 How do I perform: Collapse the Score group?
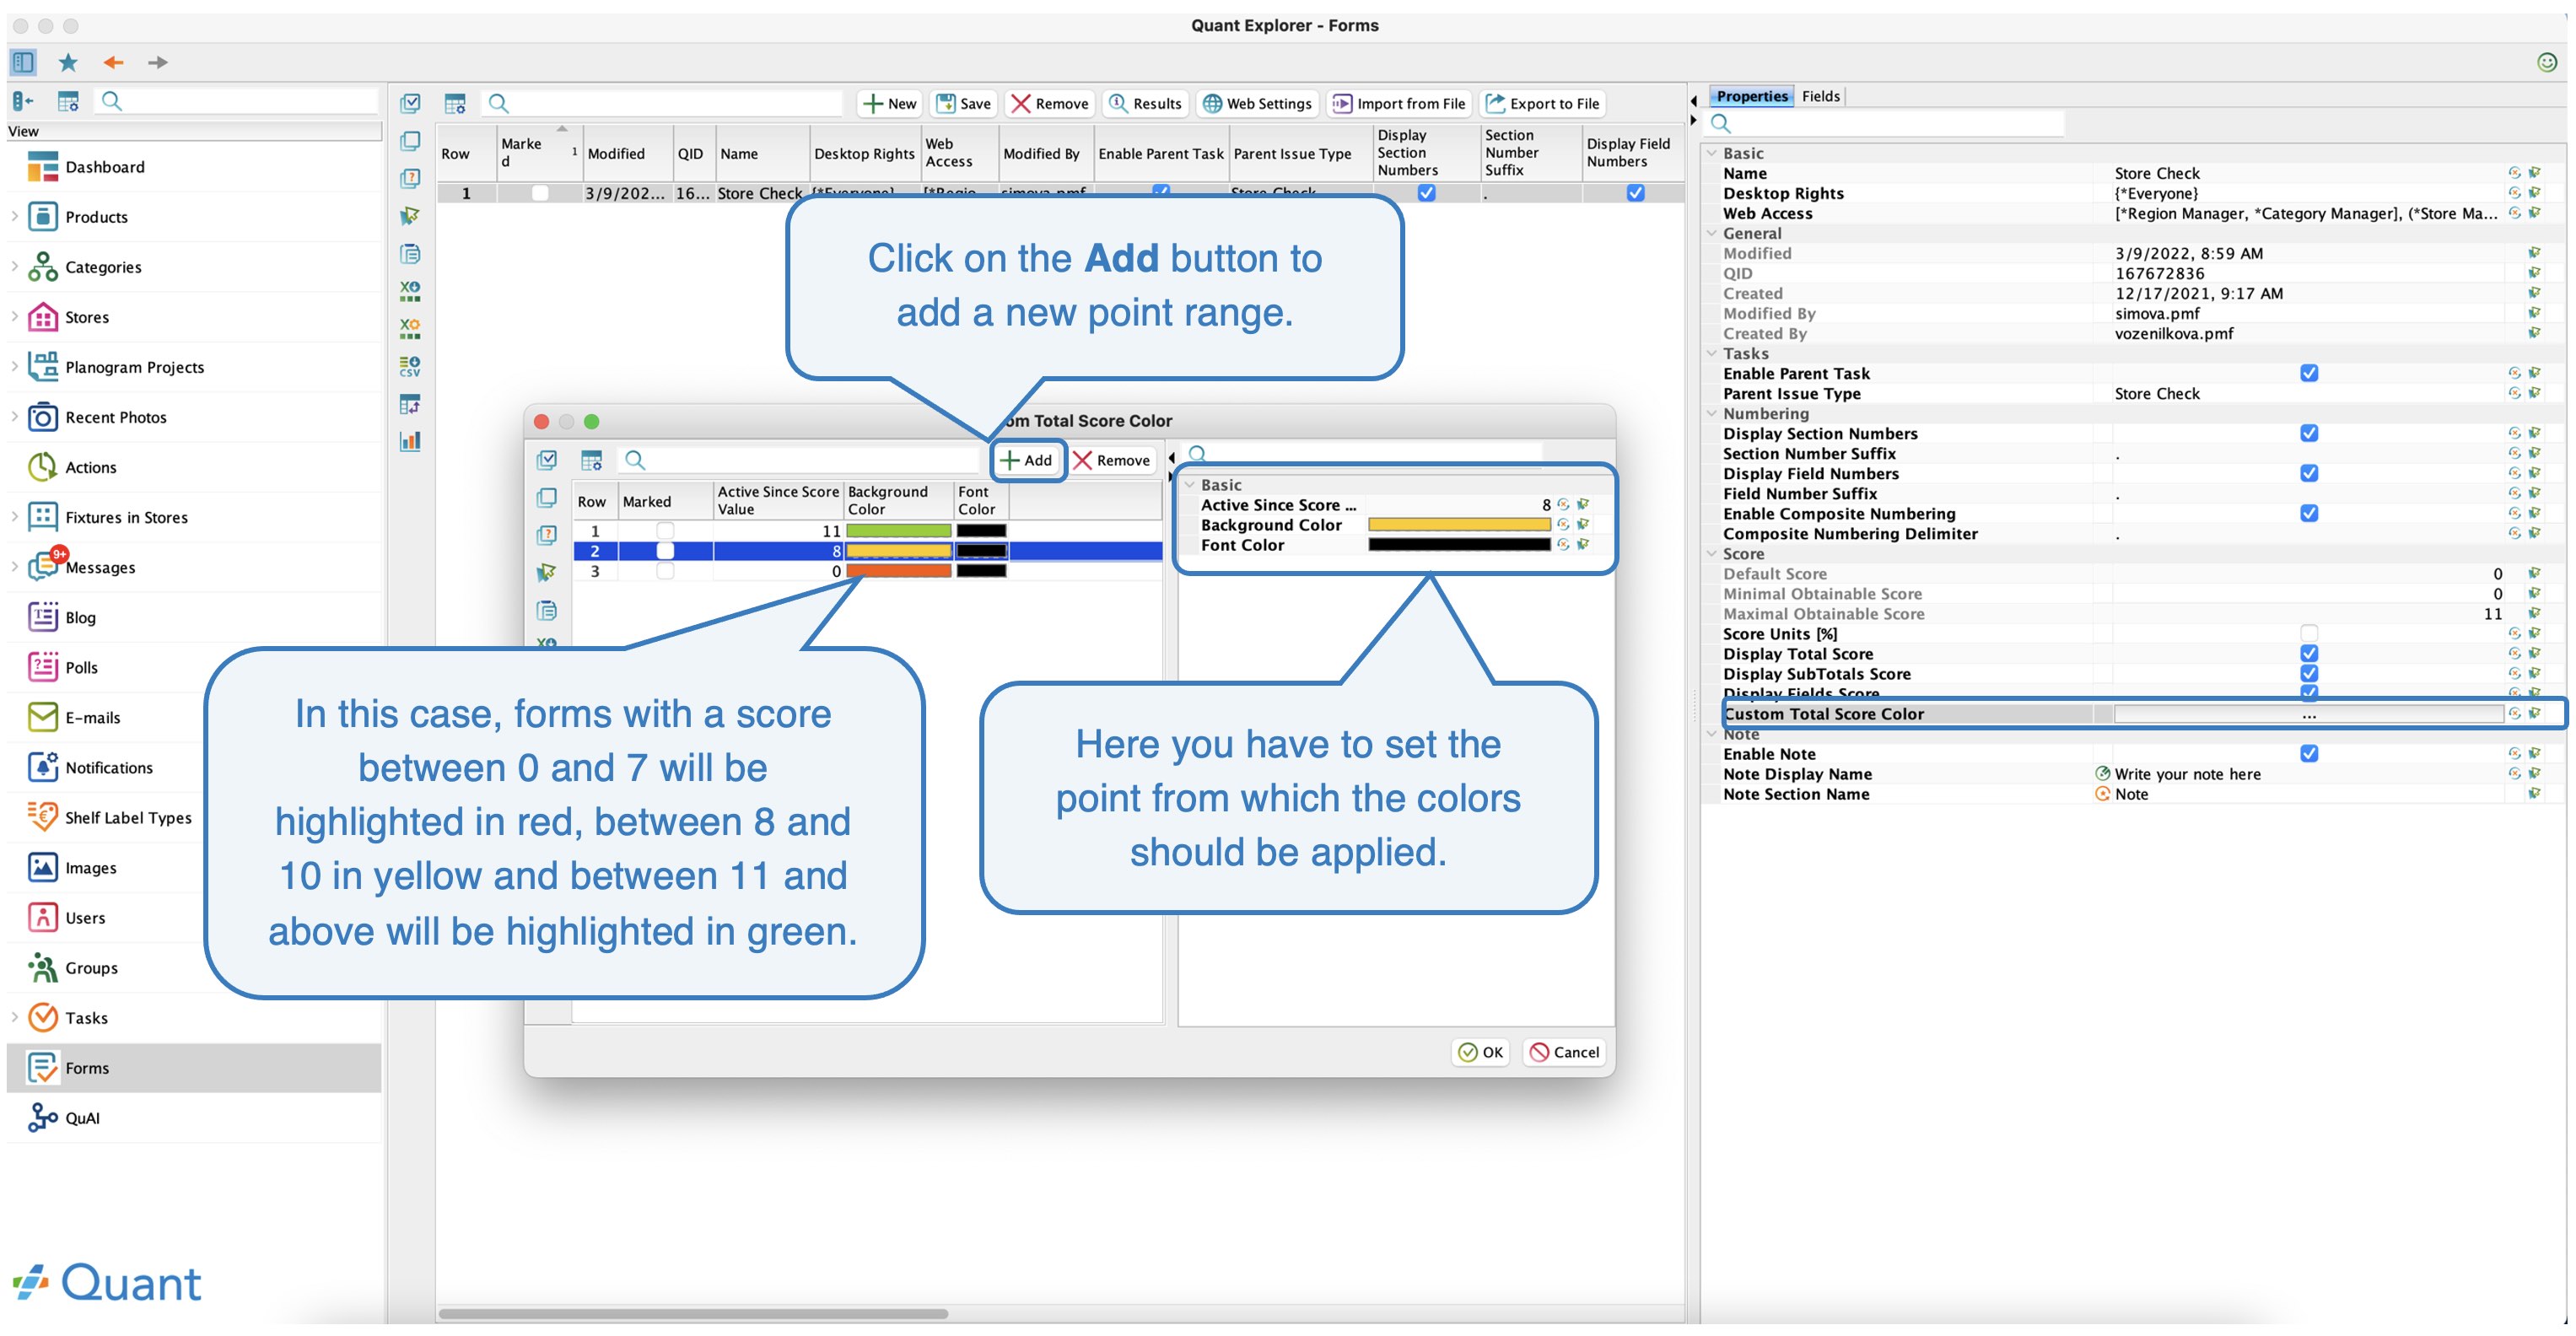(x=1712, y=553)
